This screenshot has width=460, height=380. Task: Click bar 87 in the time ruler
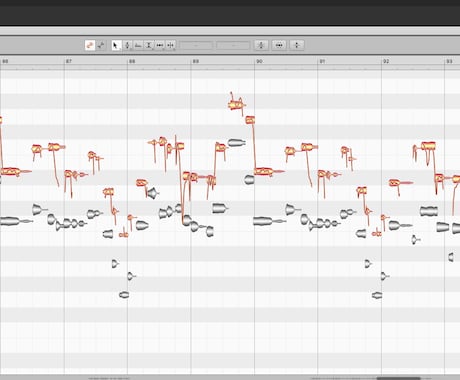(69, 61)
